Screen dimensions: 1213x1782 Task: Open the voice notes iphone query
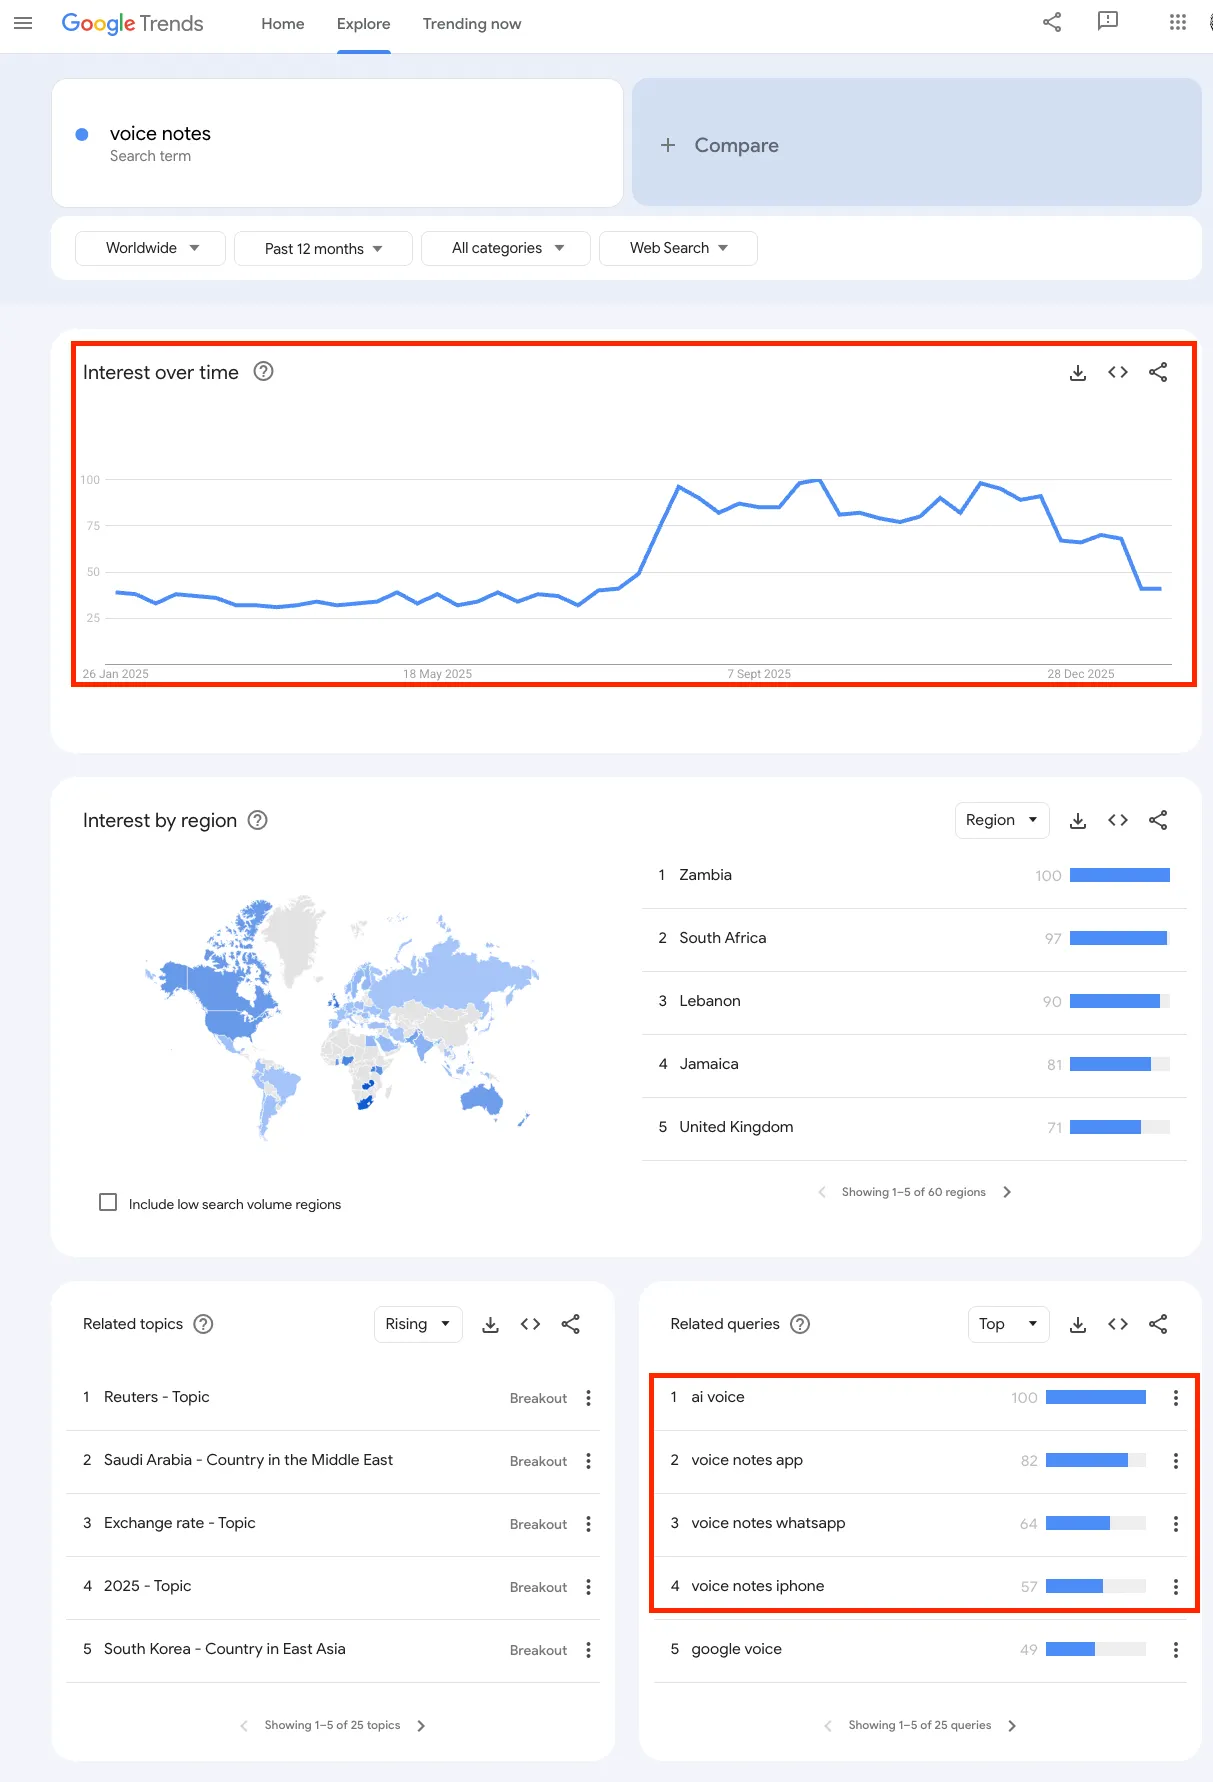[758, 1586]
